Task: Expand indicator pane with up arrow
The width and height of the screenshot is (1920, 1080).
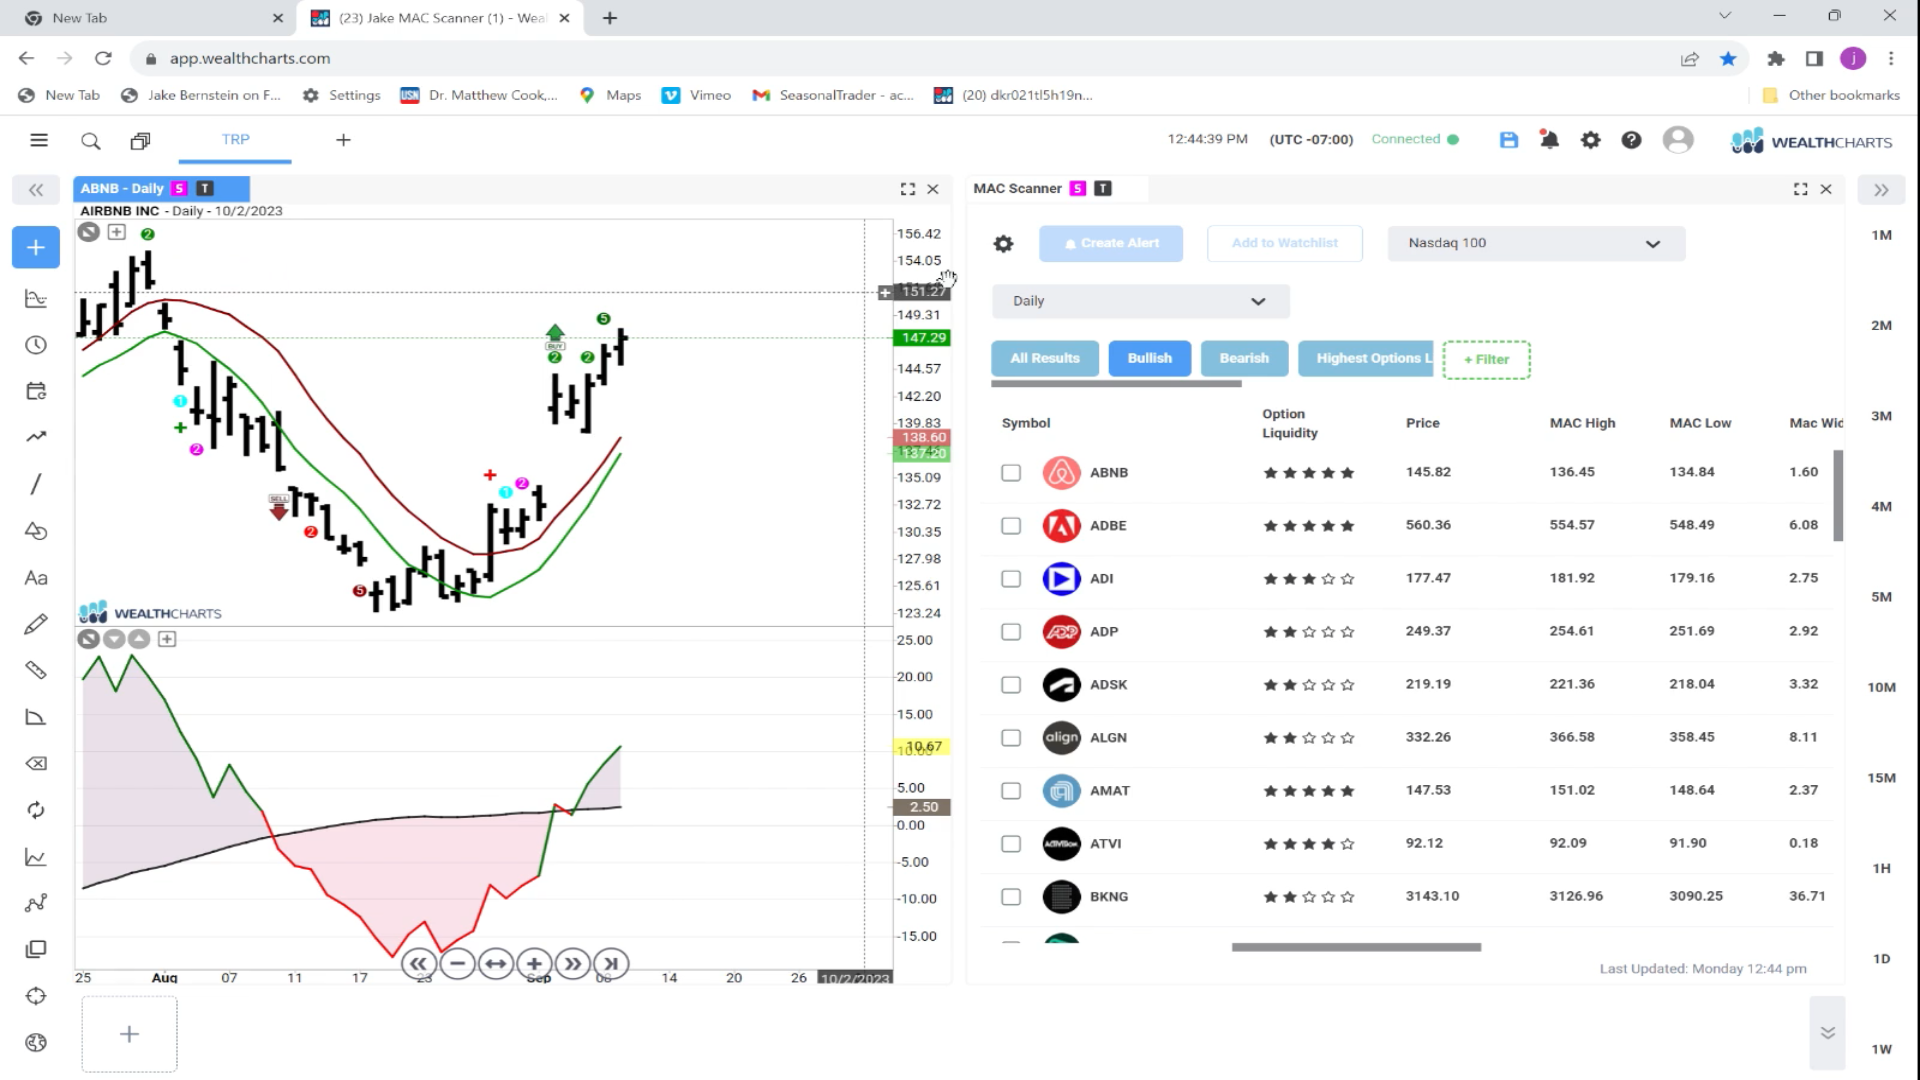Action: tap(139, 639)
